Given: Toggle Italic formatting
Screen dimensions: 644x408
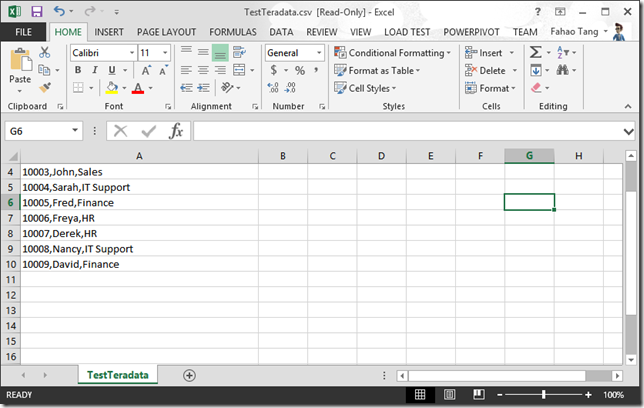Looking at the screenshot, I should 95,70.
